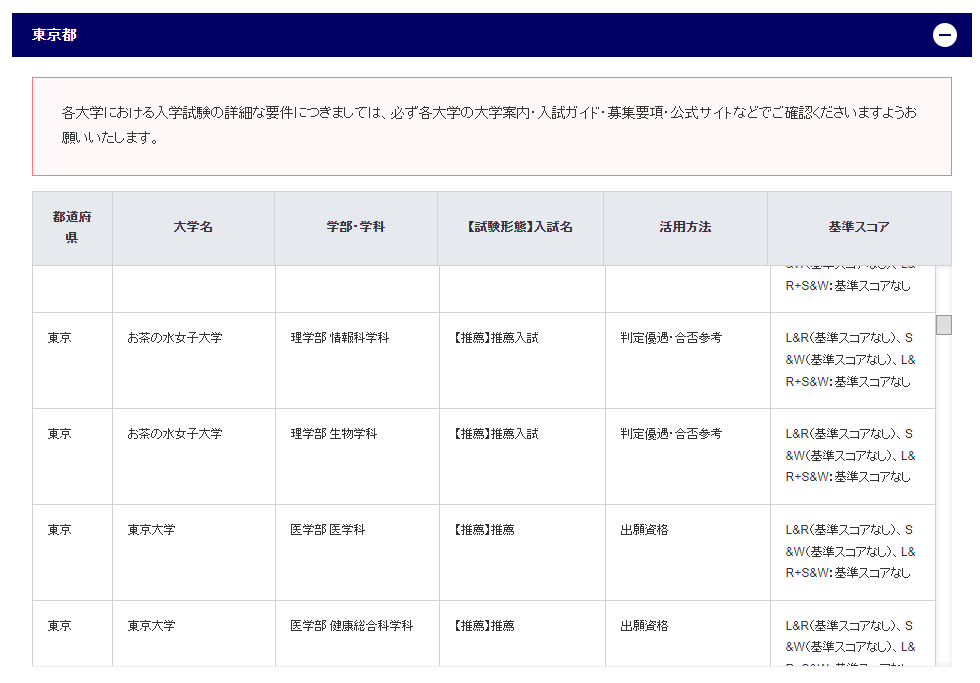Click the 都道府県 column header
980x683 pixels.
tap(72, 227)
